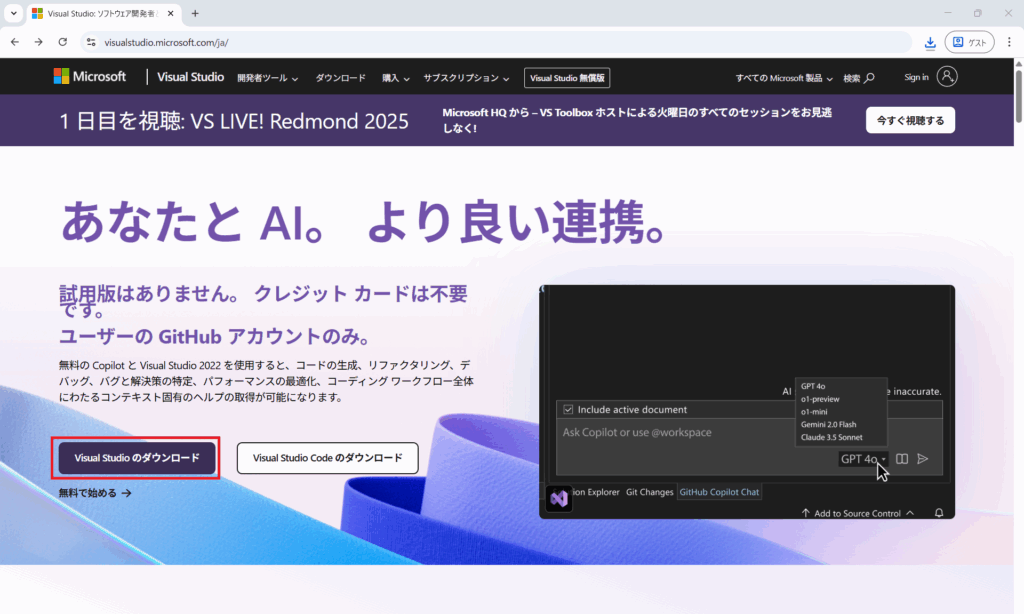Screen dimensions: 1024x614
Task: Click Visual Studio Code のダウンロード button
Action: (x=326, y=458)
